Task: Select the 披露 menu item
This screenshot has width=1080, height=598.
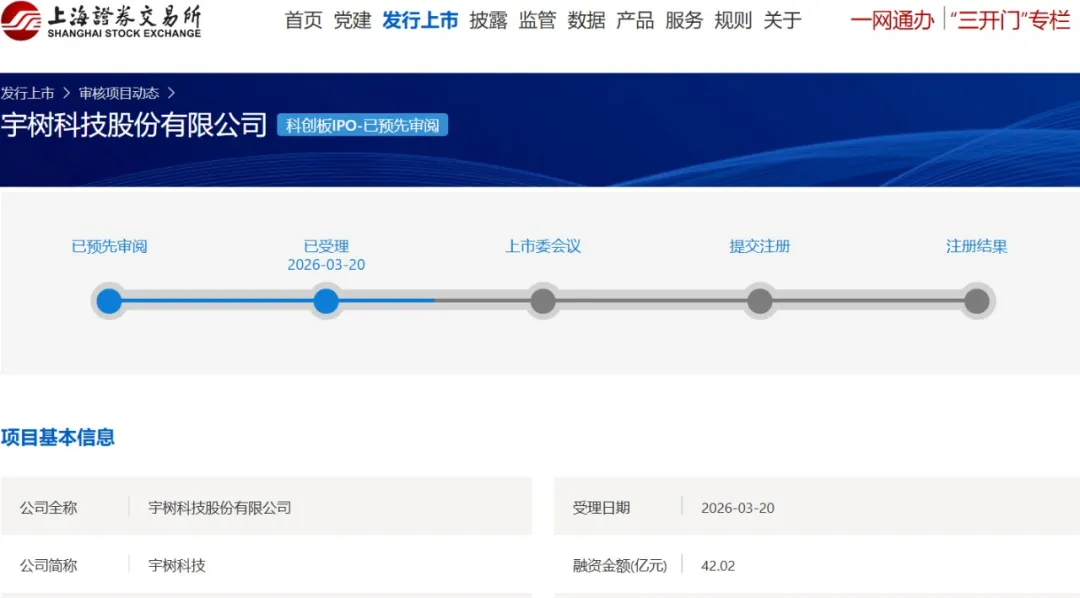Action: pos(487,20)
